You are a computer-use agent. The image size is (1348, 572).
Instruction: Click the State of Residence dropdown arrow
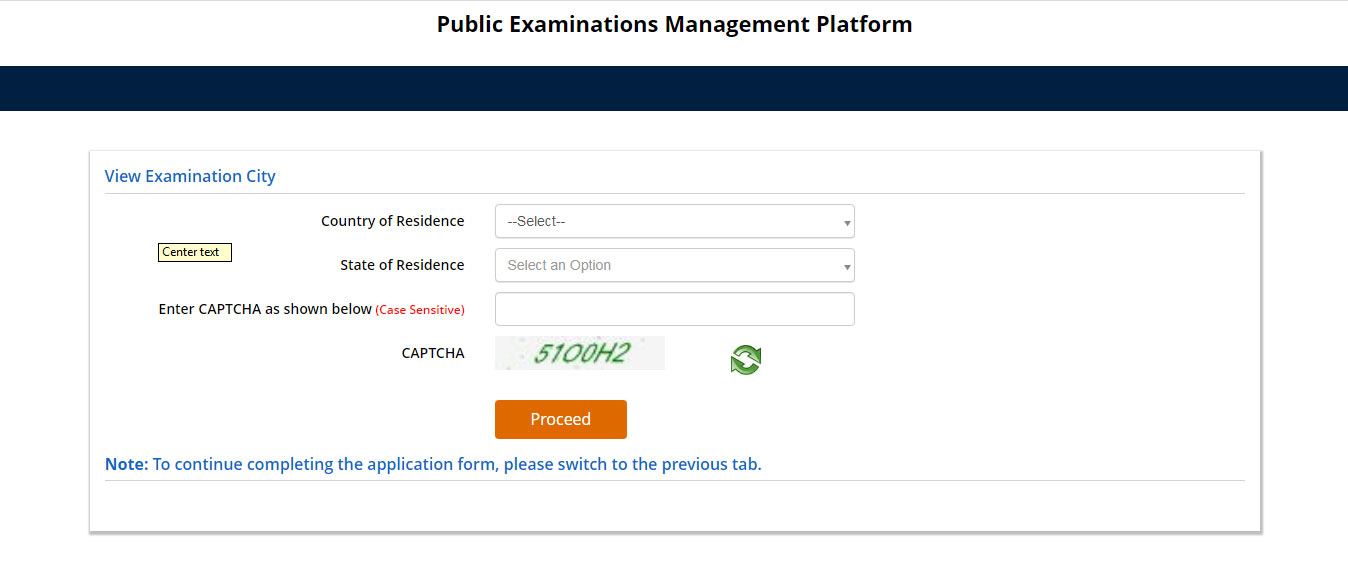point(847,266)
